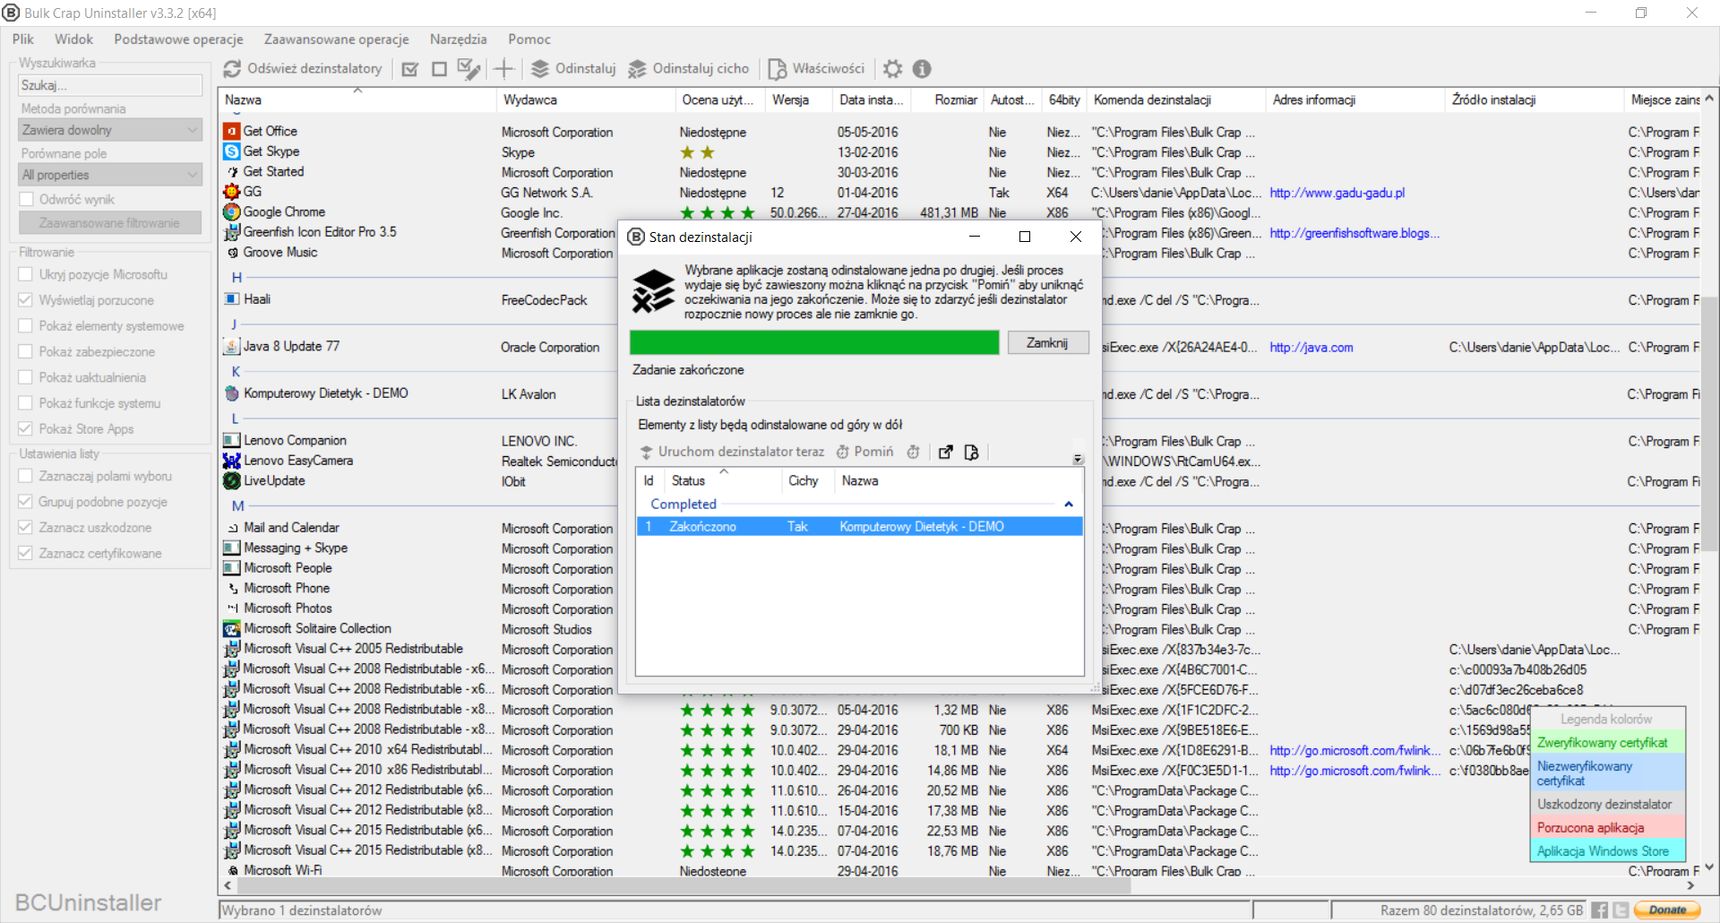Click Porzucona aplikacja red legend swatch
This screenshot has height=923, width=1720.
click(1608, 828)
